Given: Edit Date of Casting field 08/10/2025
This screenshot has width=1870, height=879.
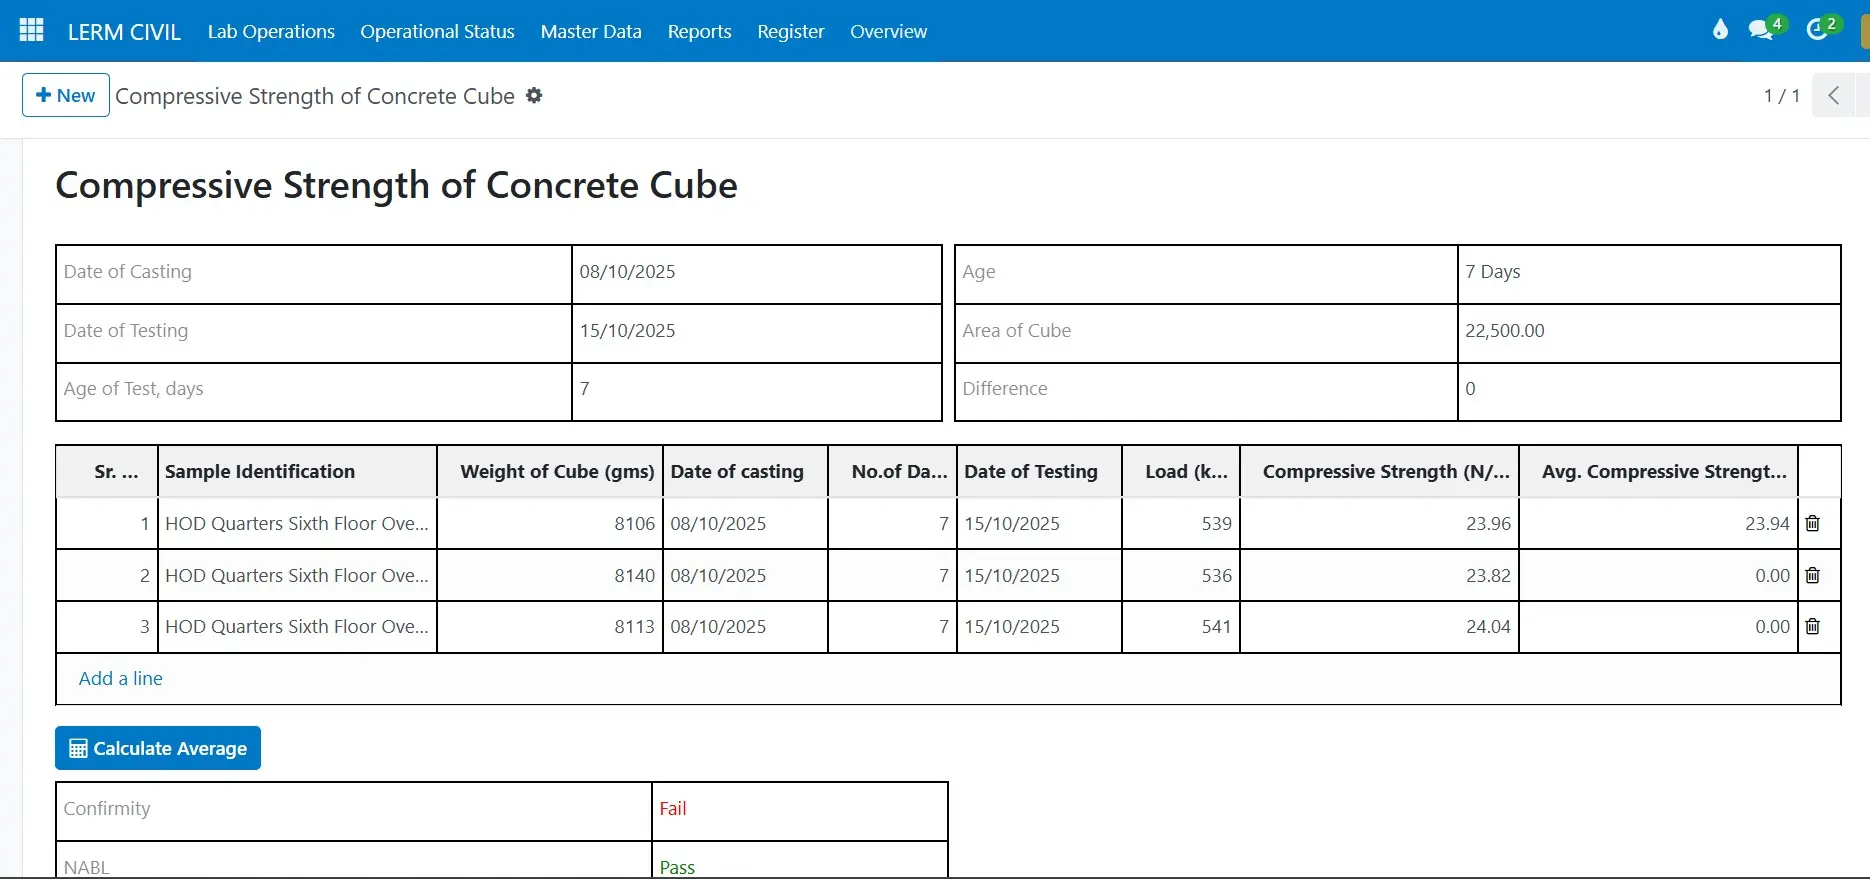Looking at the screenshot, I should pyautogui.click(x=757, y=274).
